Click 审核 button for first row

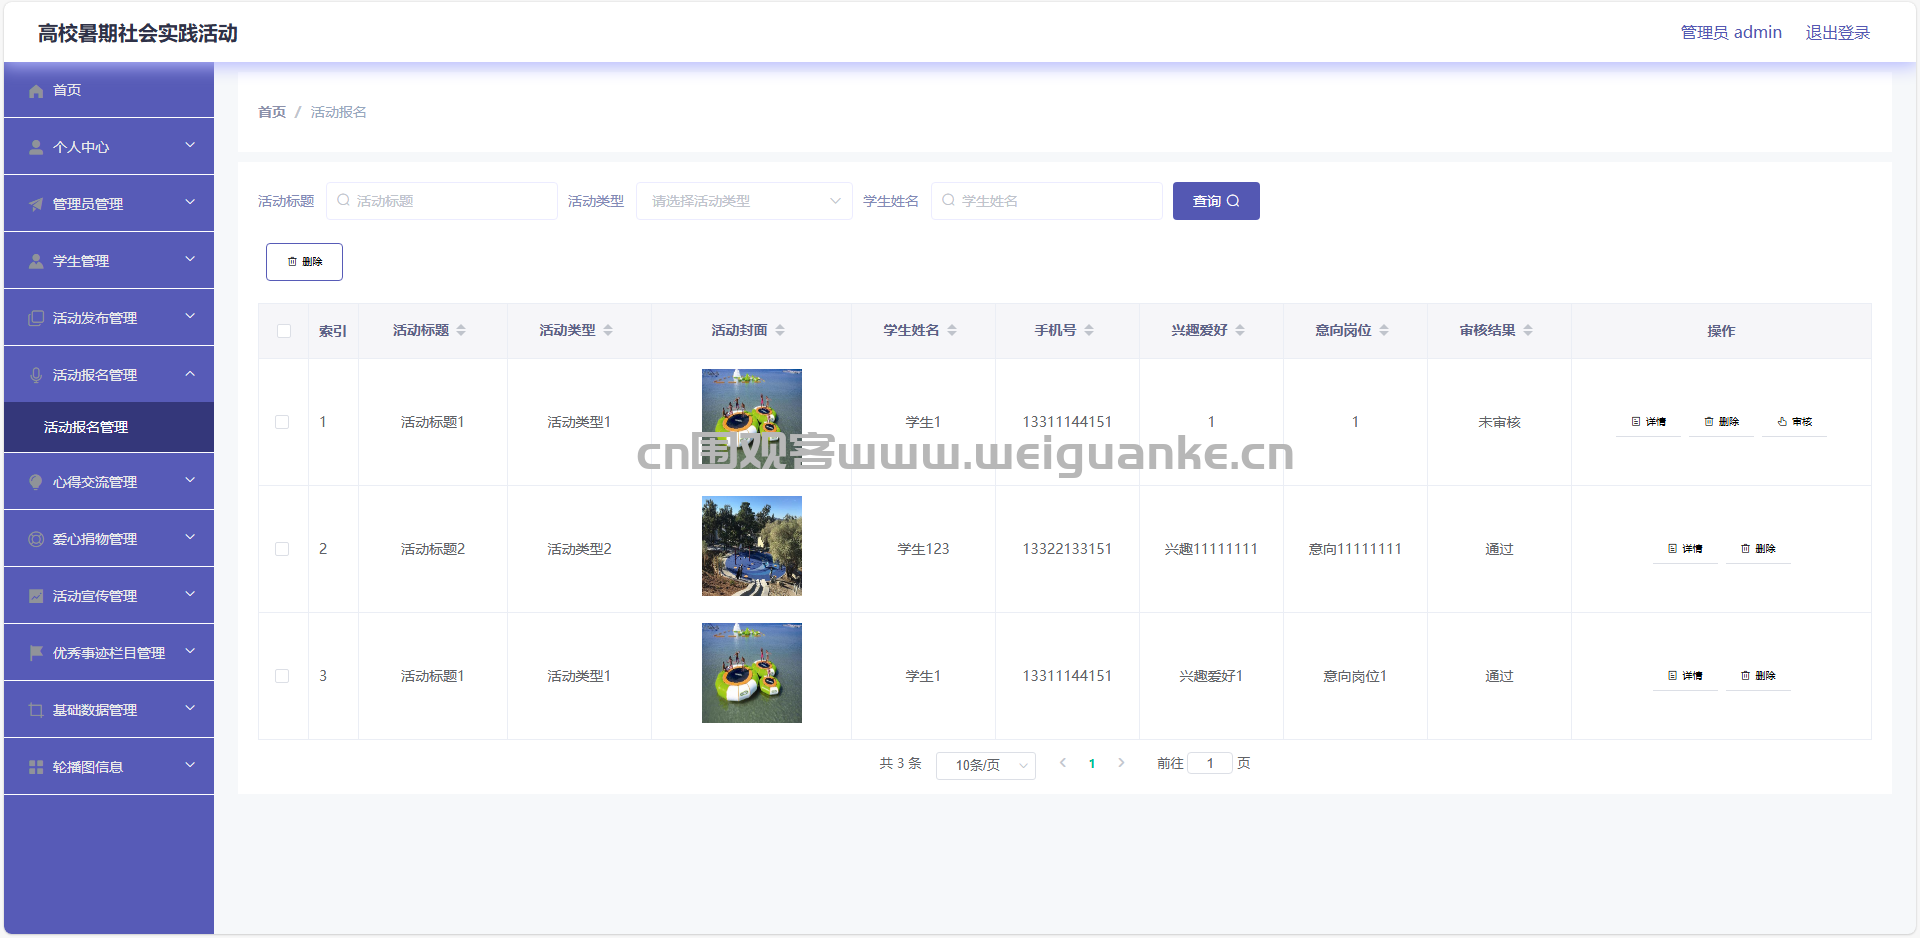click(1794, 422)
